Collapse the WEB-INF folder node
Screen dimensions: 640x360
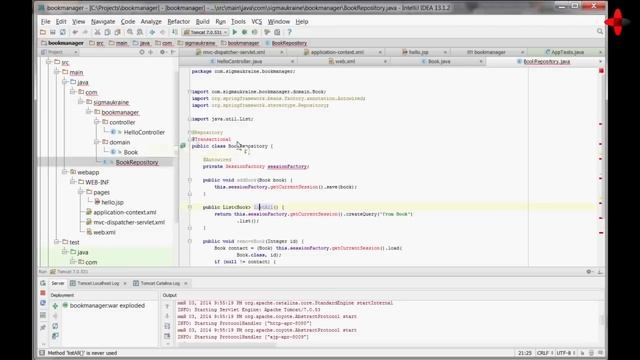pyautogui.click(x=73, y=182)
